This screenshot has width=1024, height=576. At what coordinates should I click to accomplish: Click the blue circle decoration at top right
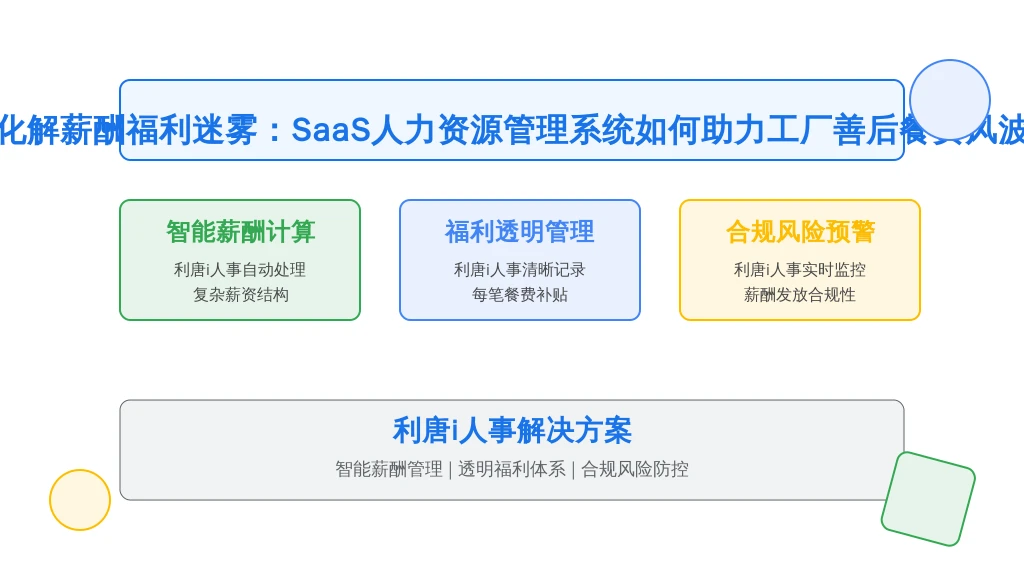[x=950, y=100]
